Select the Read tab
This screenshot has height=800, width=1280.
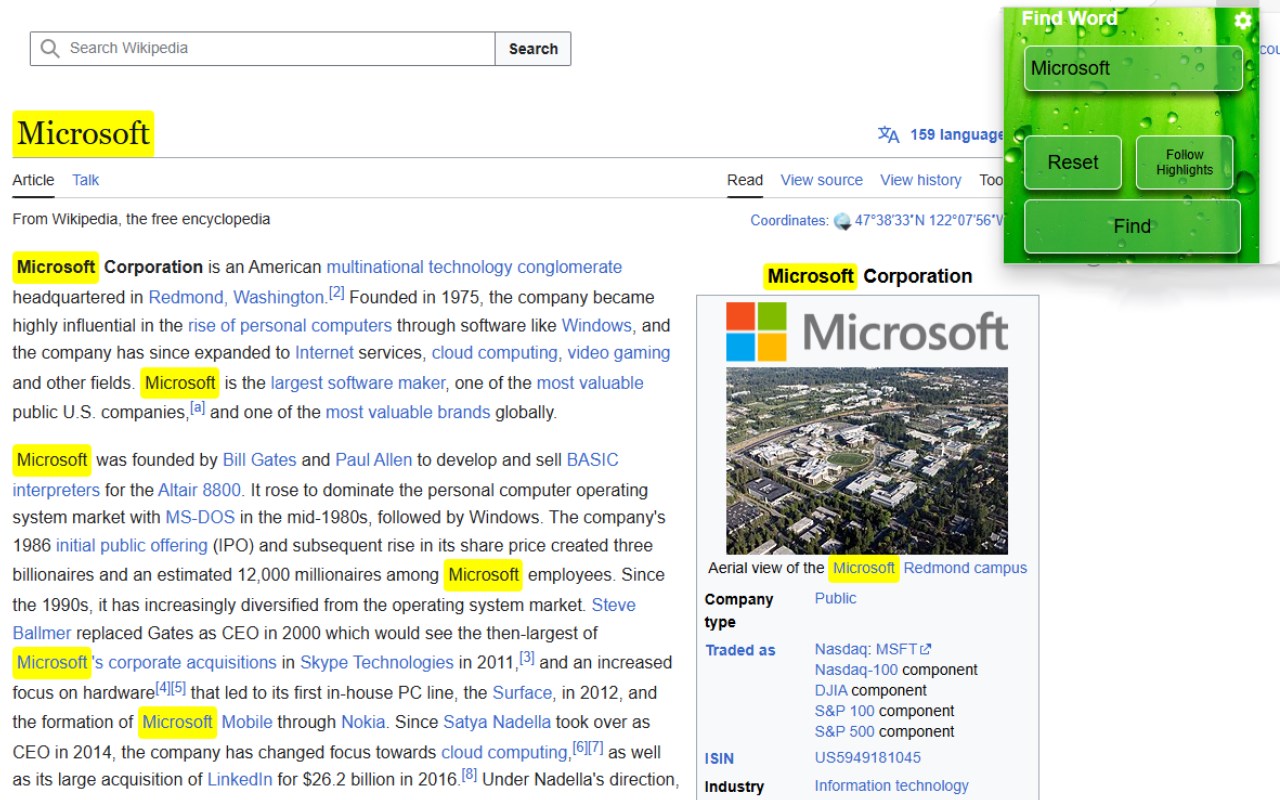point(745,180)
